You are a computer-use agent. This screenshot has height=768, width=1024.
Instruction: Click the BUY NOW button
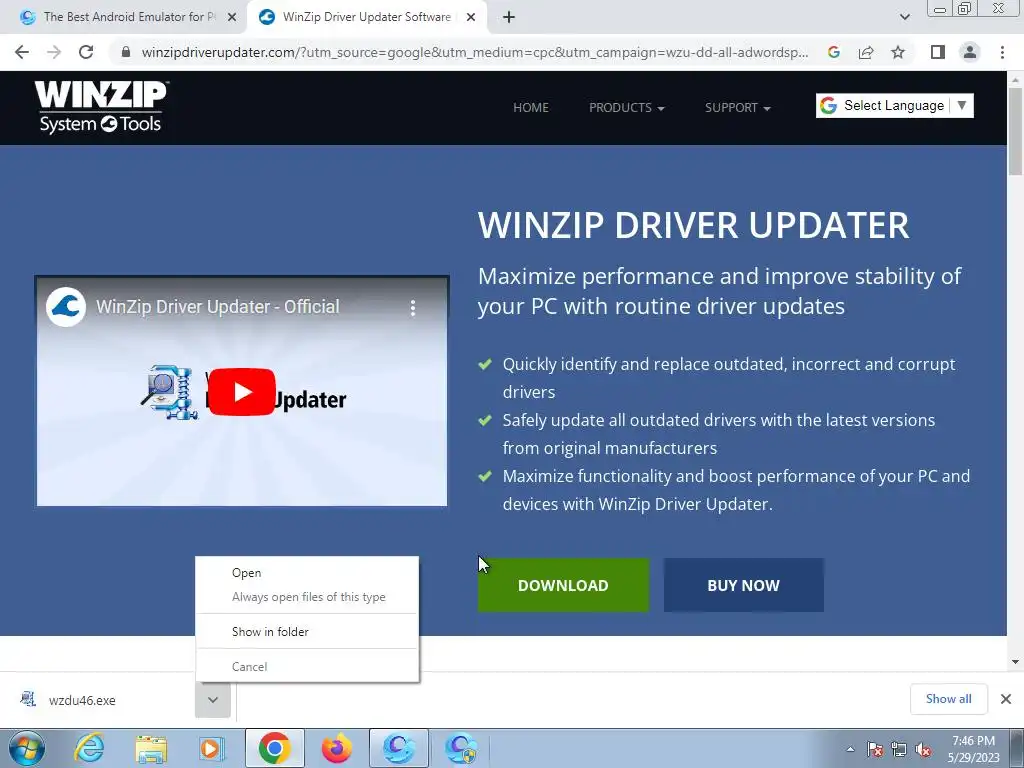pos(743,585)
